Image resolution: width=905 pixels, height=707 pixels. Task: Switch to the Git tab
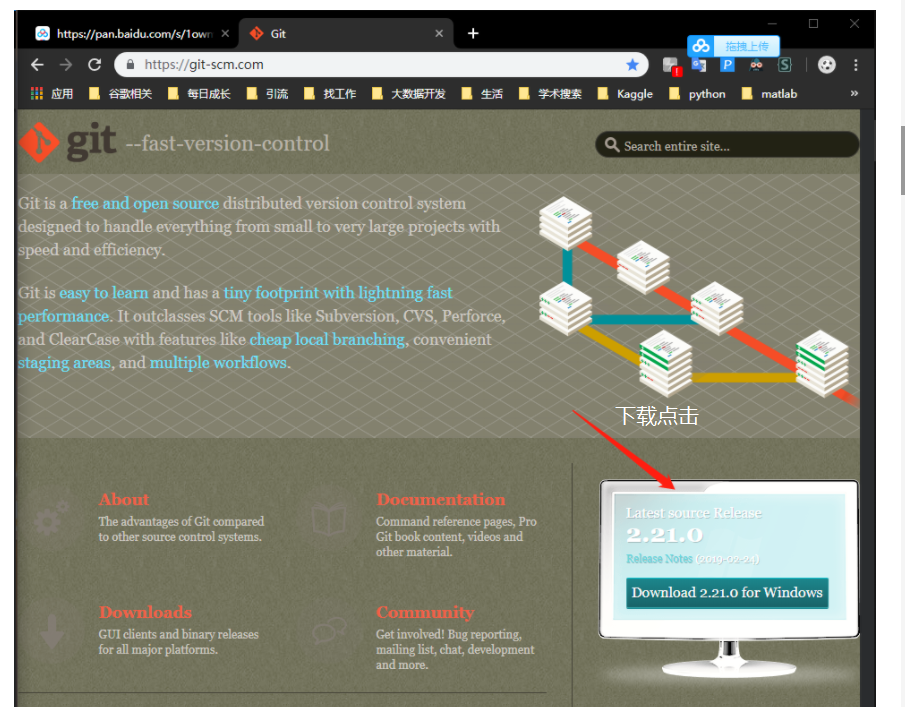pyautogui.click(x=344, y=33)
